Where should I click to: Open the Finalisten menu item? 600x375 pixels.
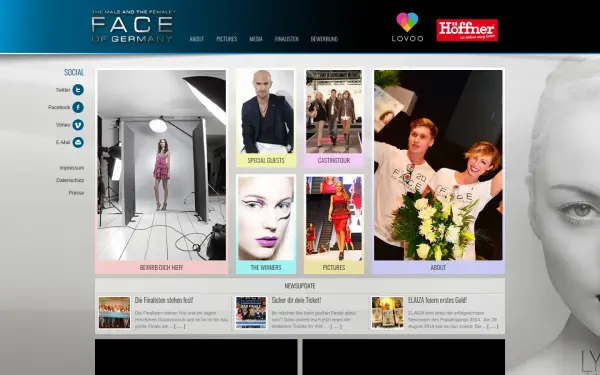click(x=287, y=39)
